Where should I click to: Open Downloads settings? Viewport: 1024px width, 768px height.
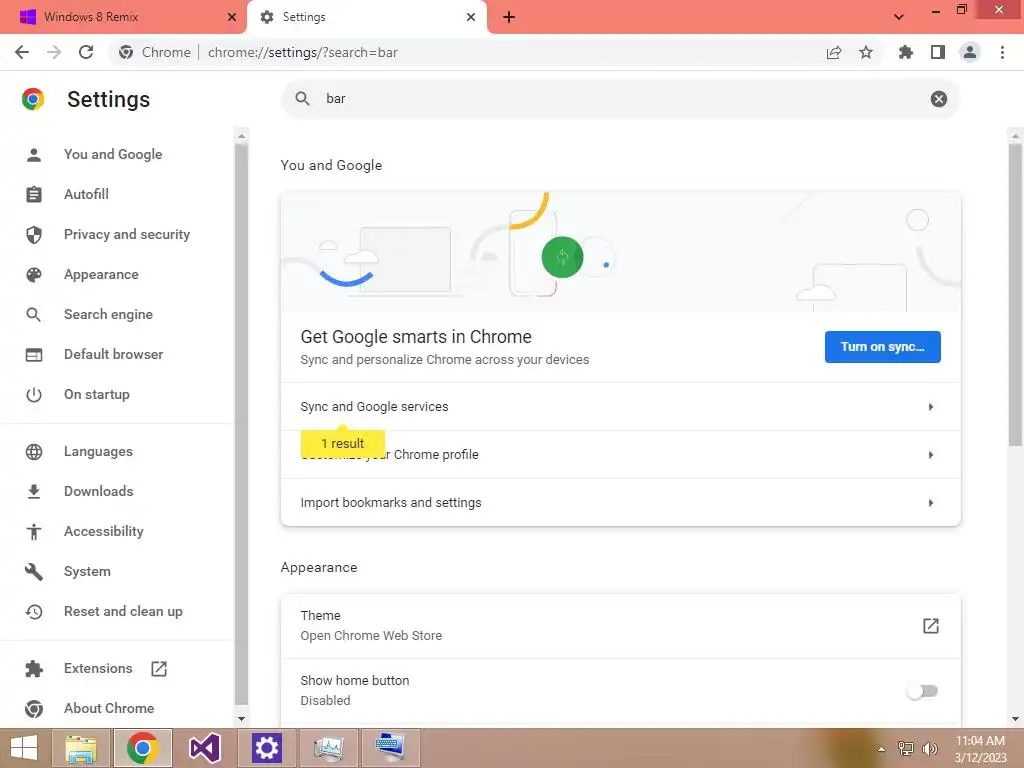point(99,491)
